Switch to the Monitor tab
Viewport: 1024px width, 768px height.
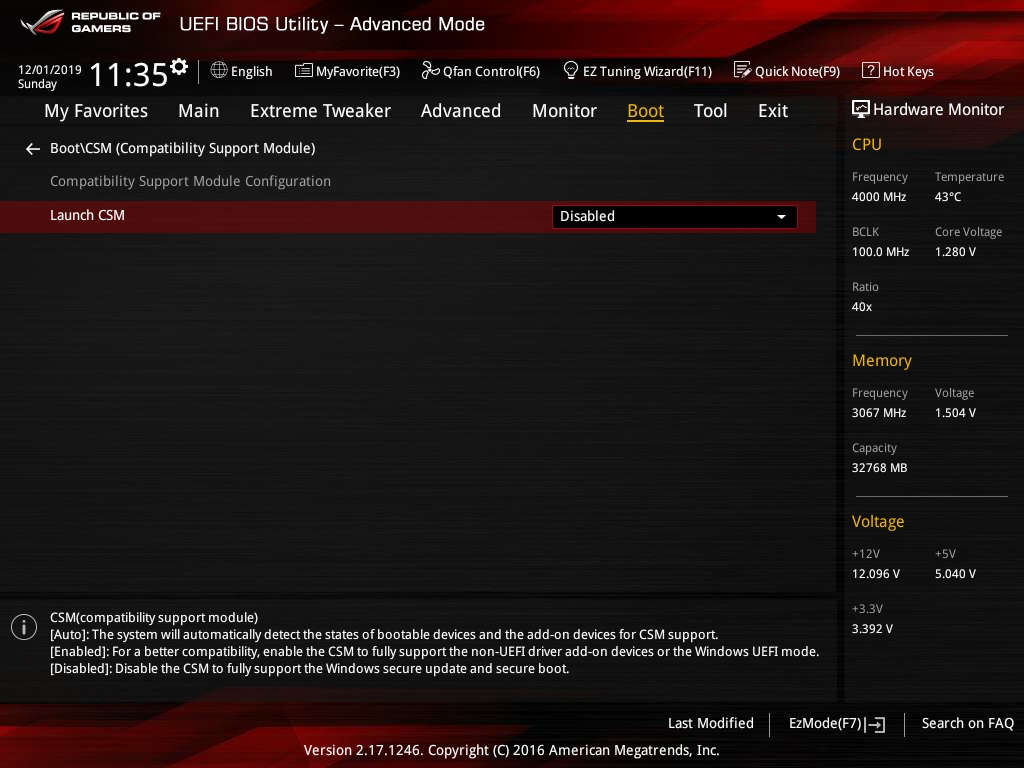564,111
